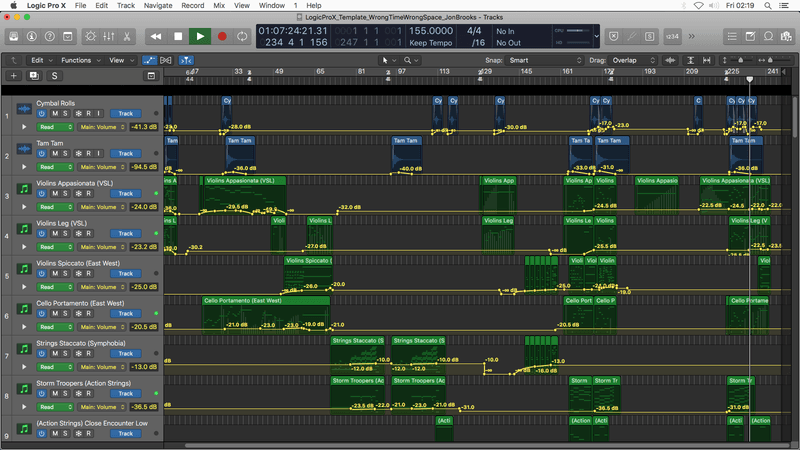800x450 pixels.
Task: Start playback with the Play button
Action: point(200,36)
